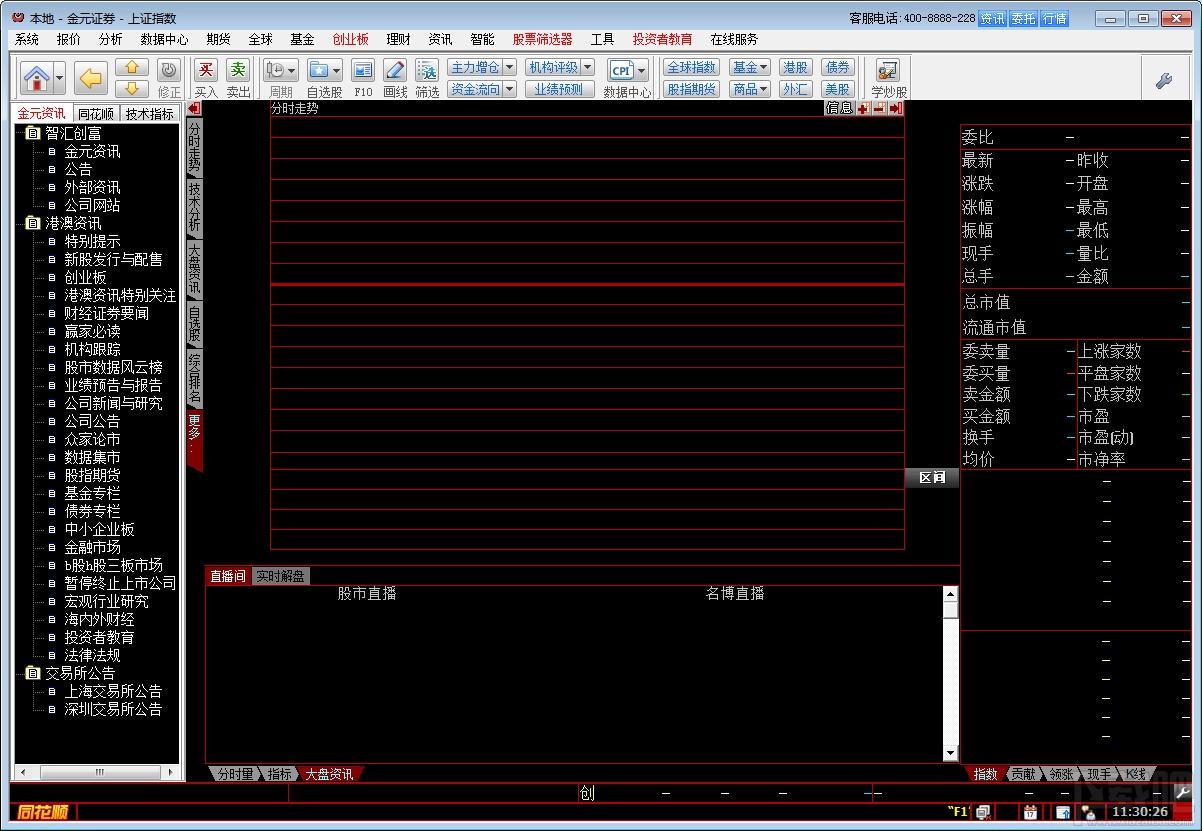Select the 综合排名 vertical tab
The image size is (1202, 831).
click(x=195, y=379)
